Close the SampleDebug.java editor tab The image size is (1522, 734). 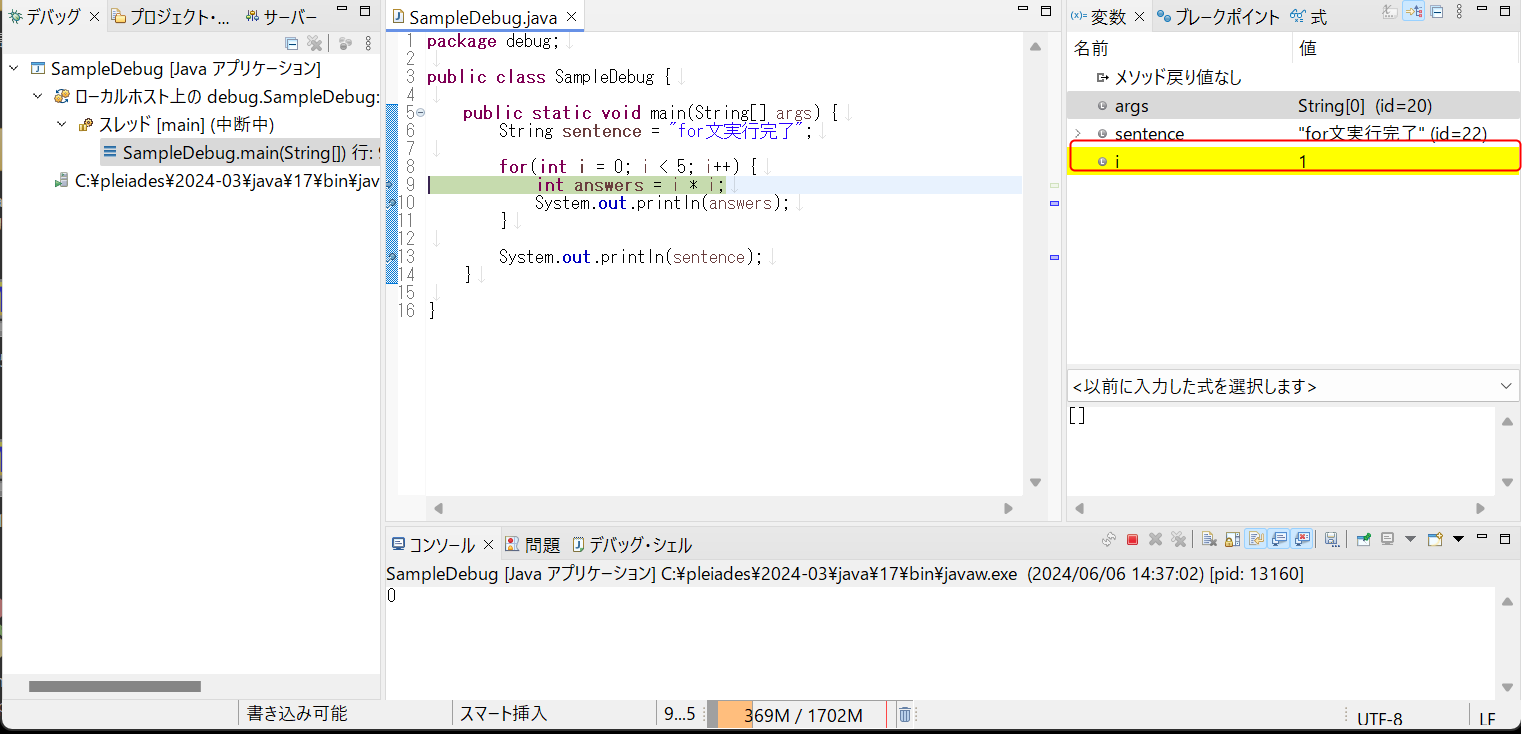(572, 18)
